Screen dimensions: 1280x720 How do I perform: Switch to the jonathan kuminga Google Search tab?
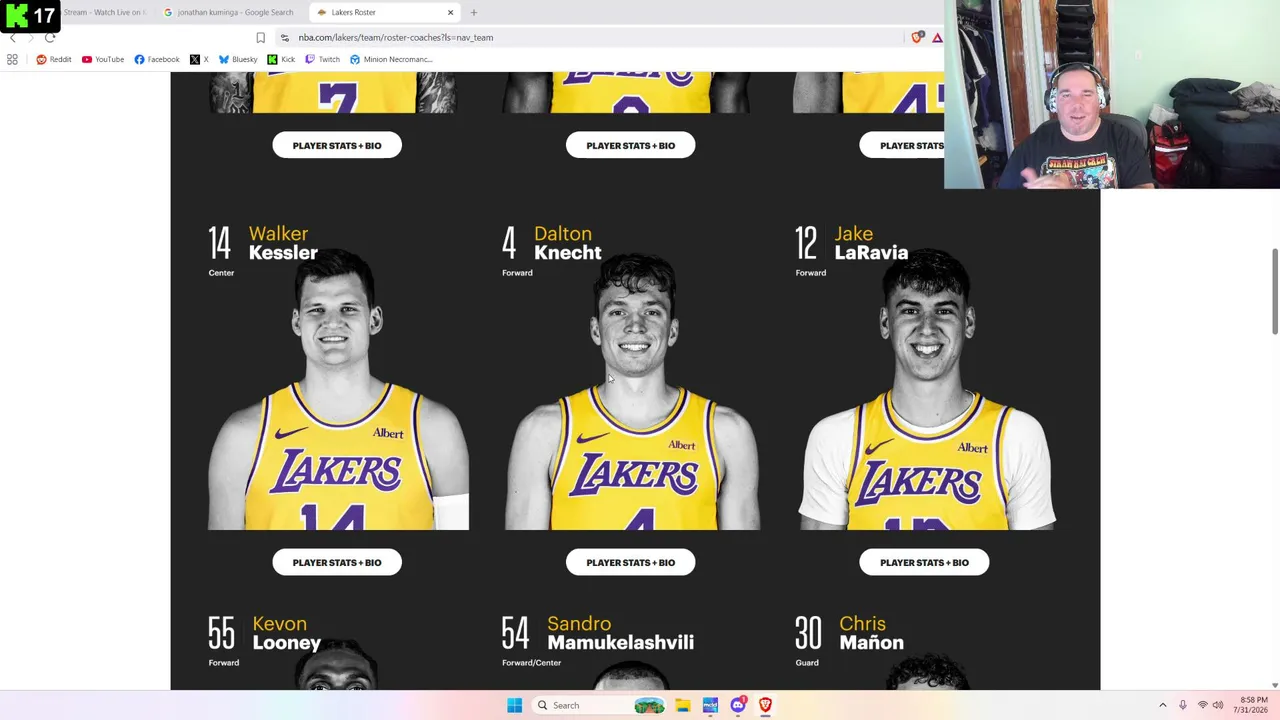[x=228, y=12]
